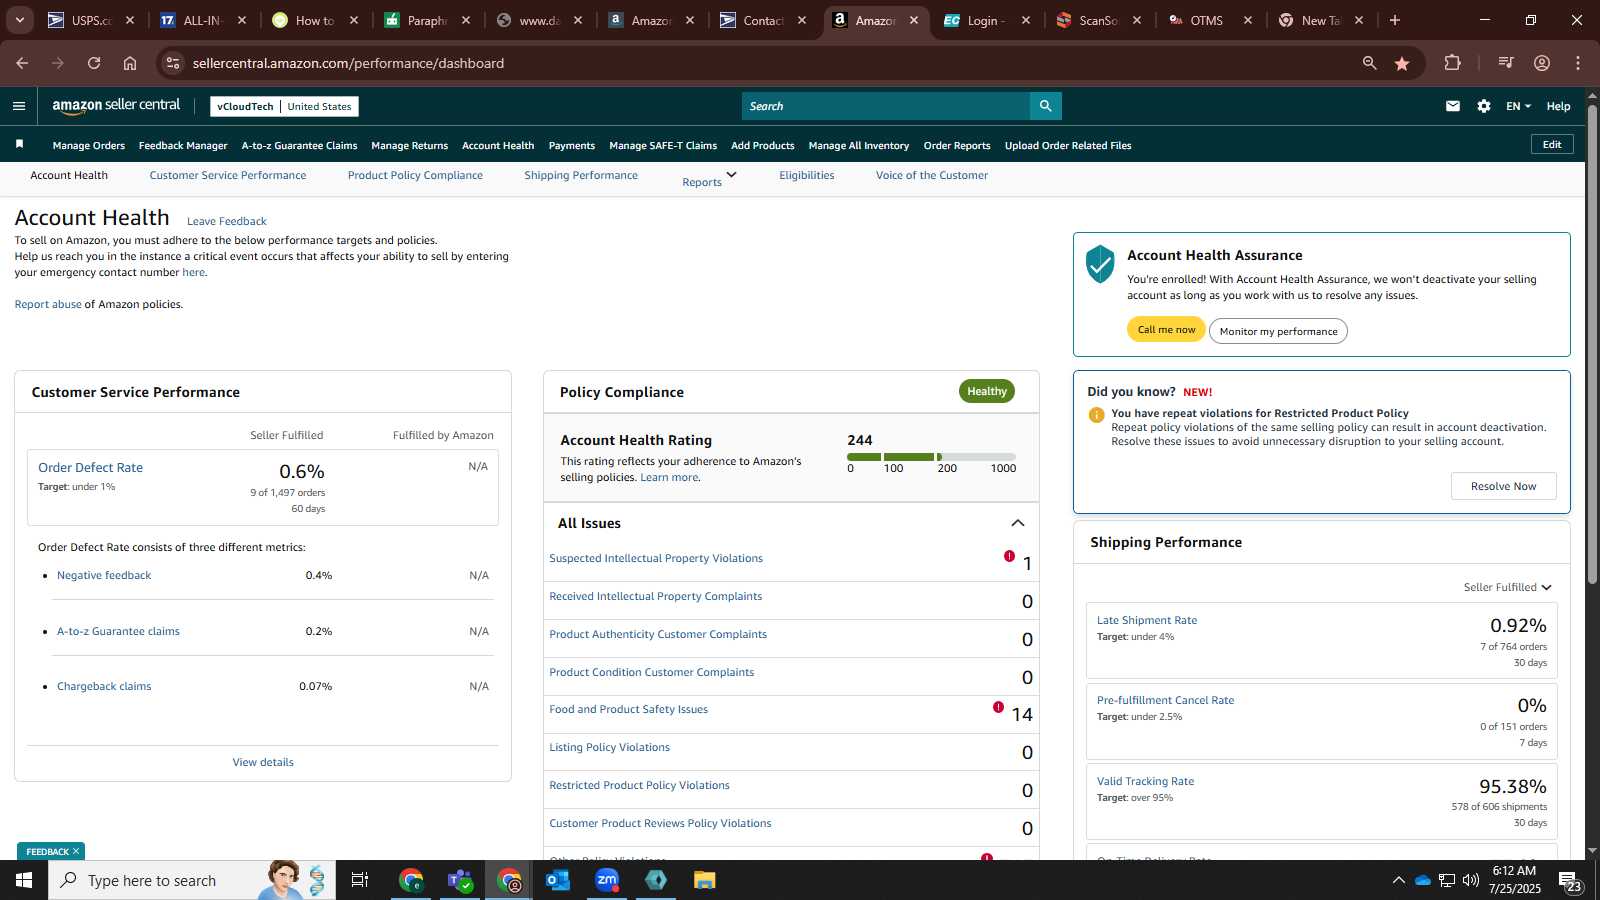This screenshot has height=900, width=1600.
Task: Click the Edit button in nav bar
Action: tap(1552, 144)
